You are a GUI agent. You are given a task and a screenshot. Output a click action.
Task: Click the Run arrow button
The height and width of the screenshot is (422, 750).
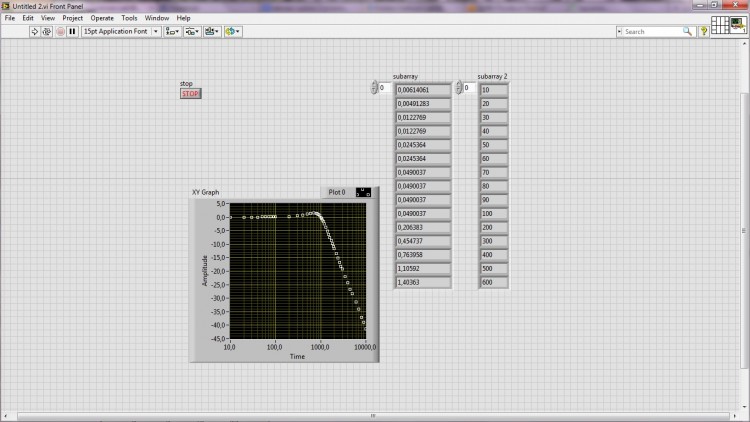tap(34, 32)
